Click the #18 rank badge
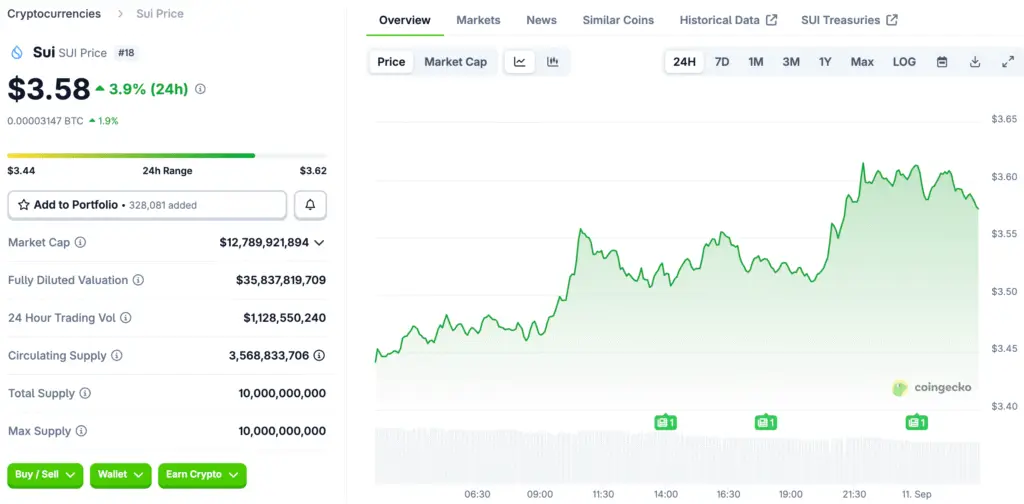1024x504 pixels. pyautogui.click(x=126, y=53)
